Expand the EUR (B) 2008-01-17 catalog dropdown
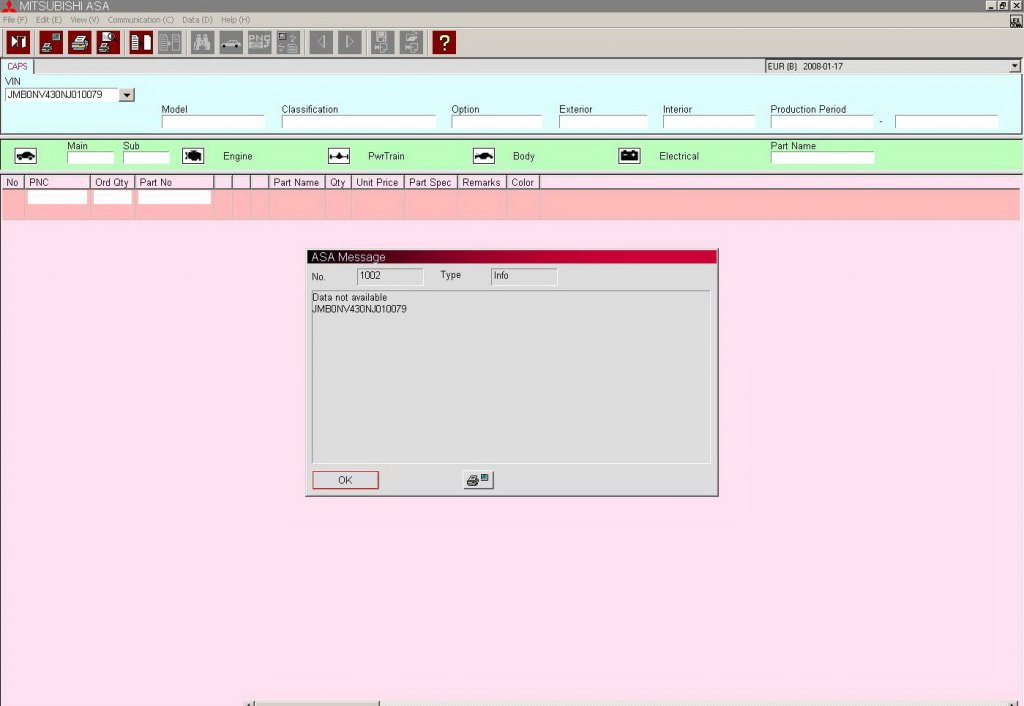 click(x=1014, y=67)
